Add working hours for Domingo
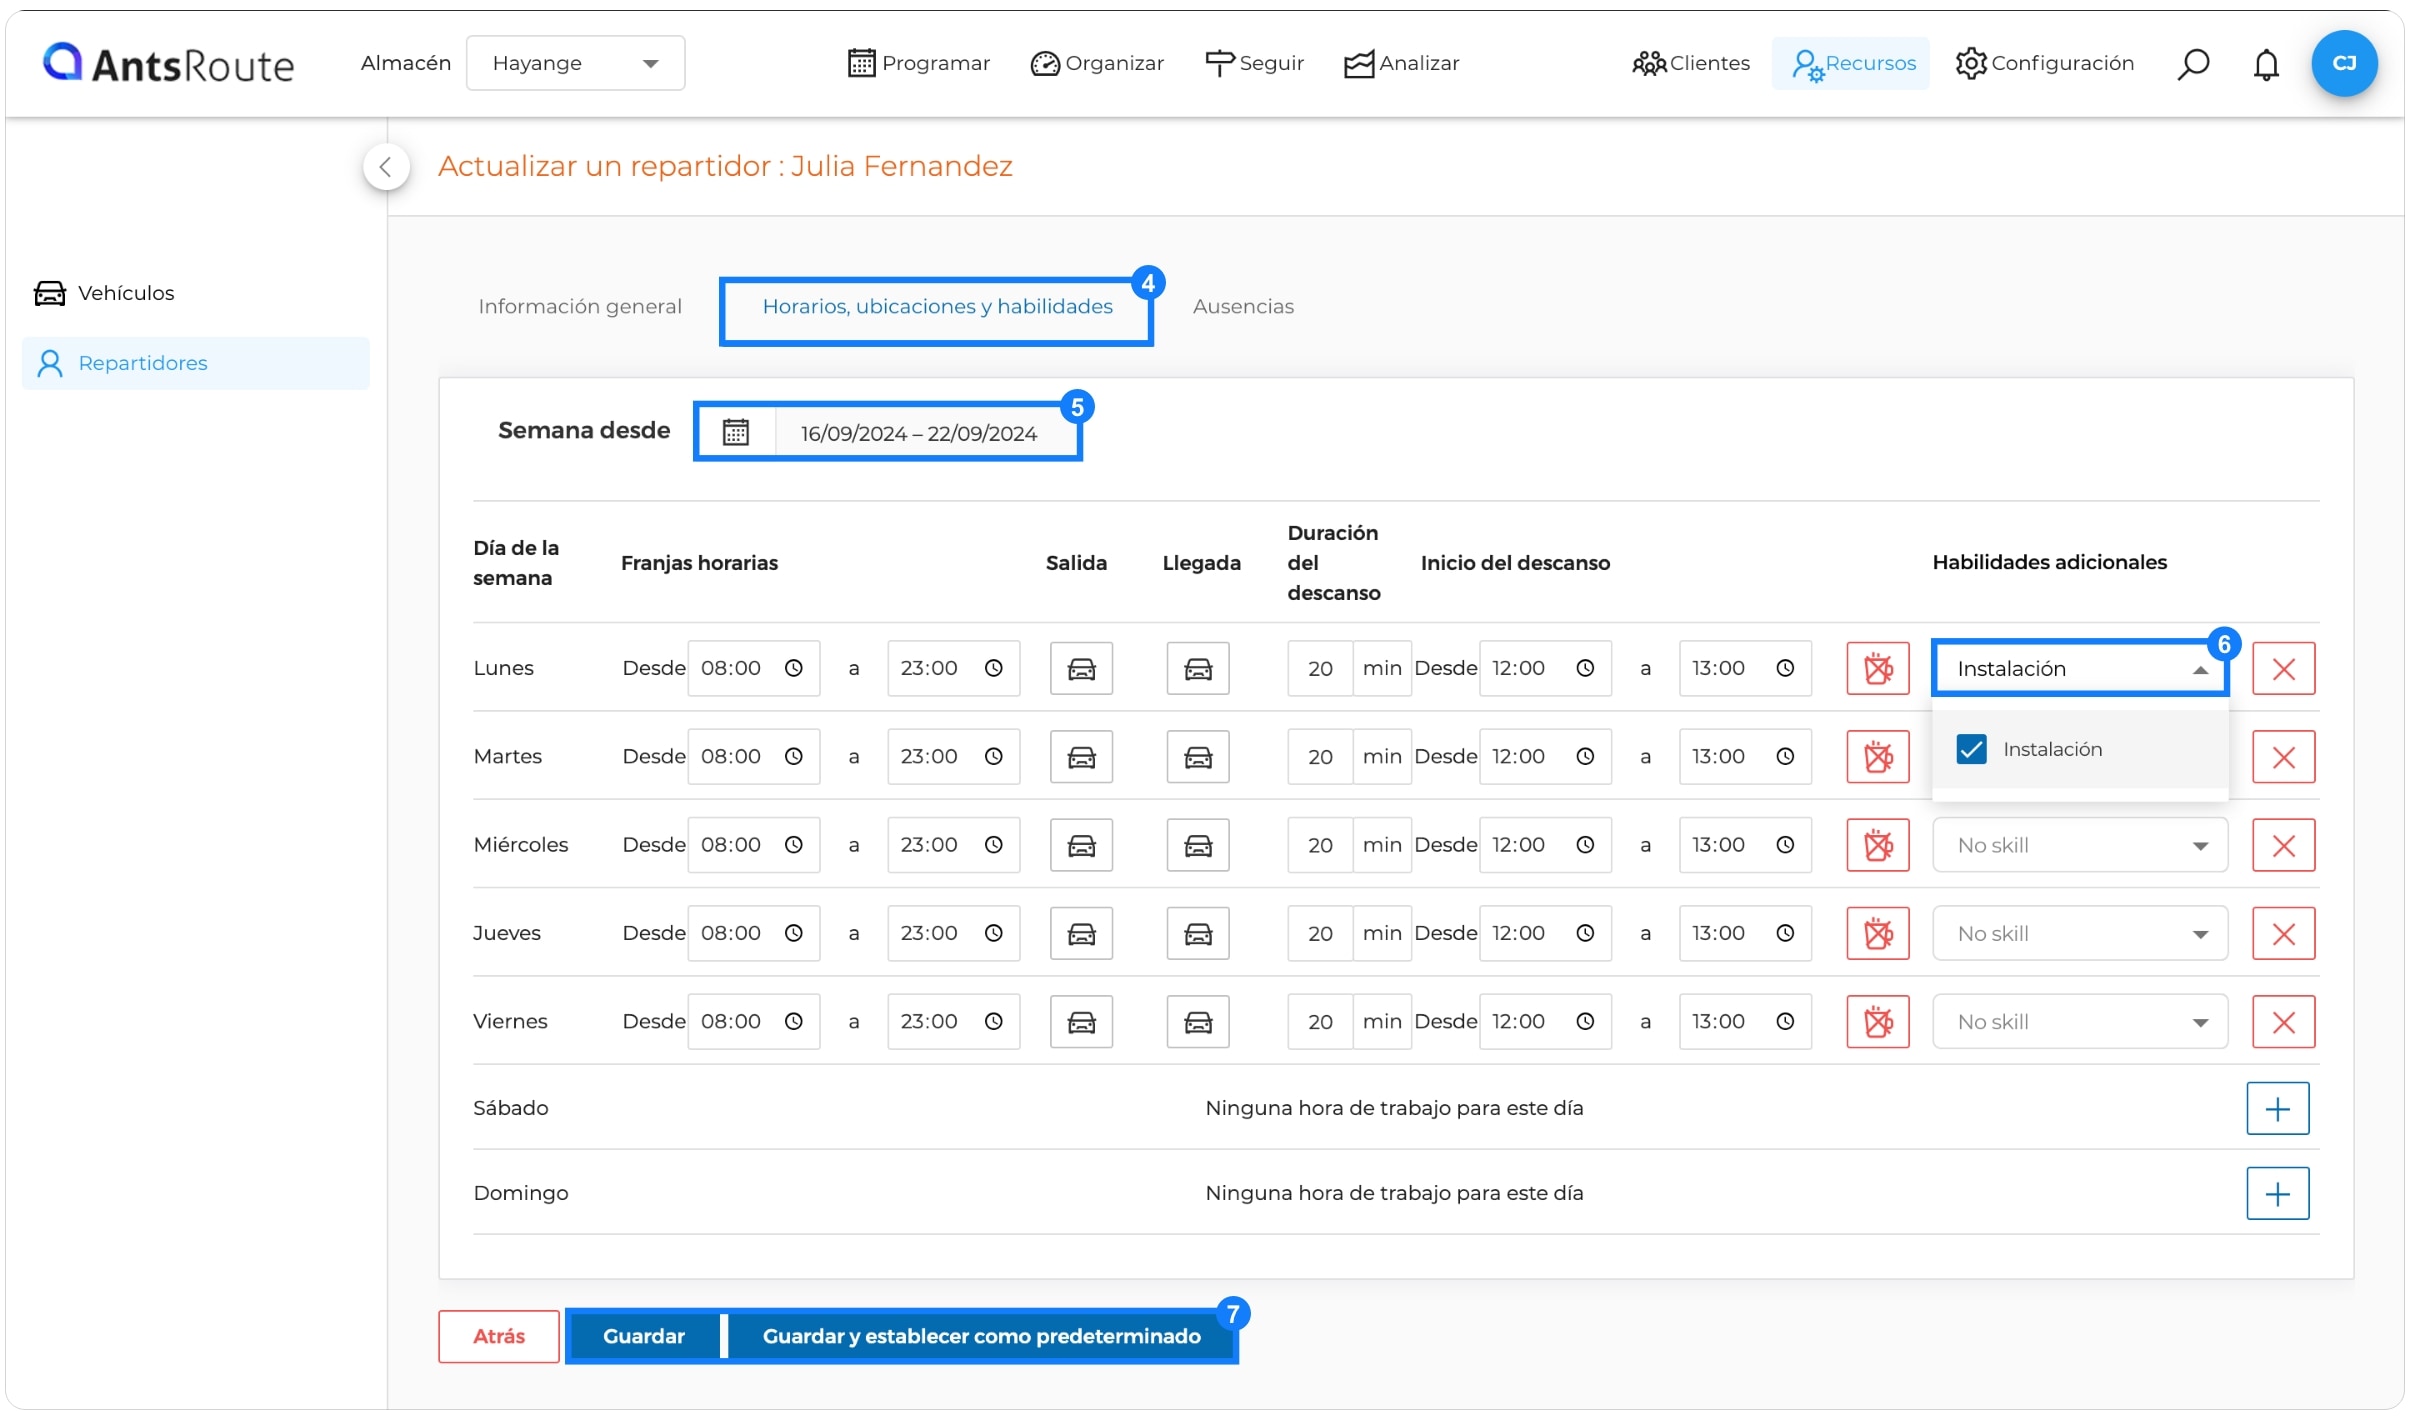 pos(2278,1193)
